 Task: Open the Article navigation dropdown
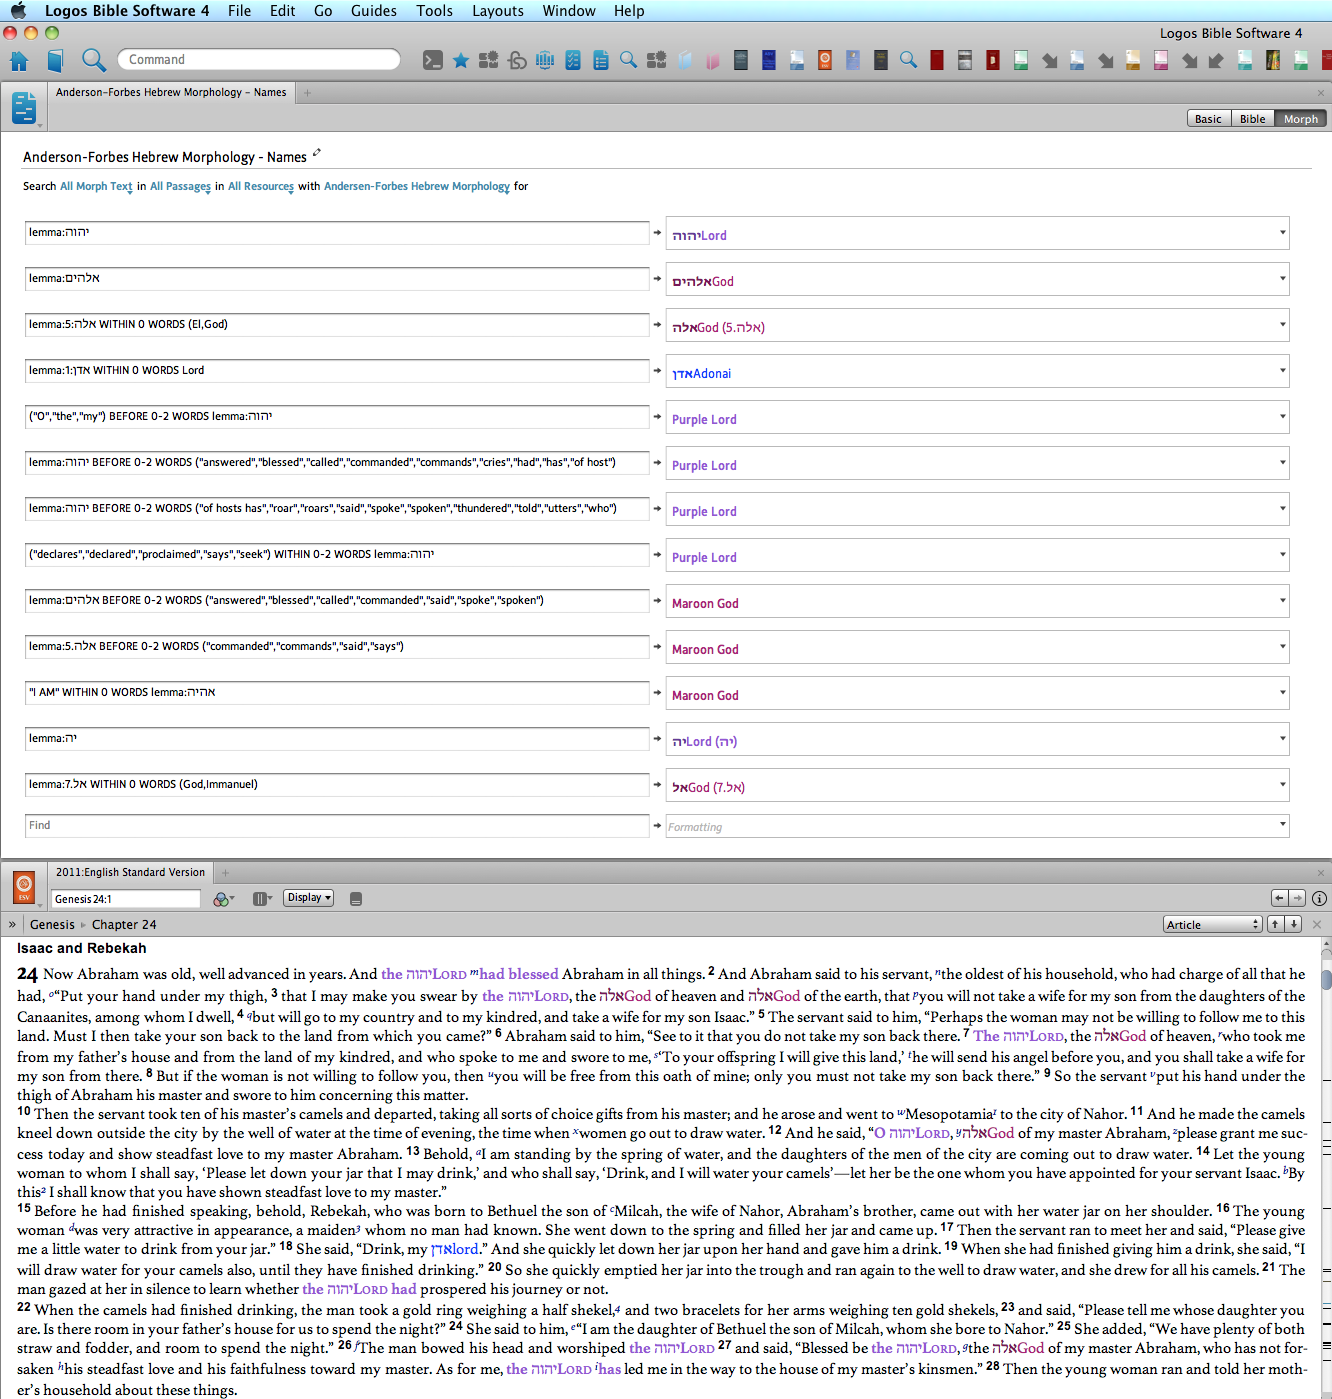pyautogui.click(x=1213, y=924)
